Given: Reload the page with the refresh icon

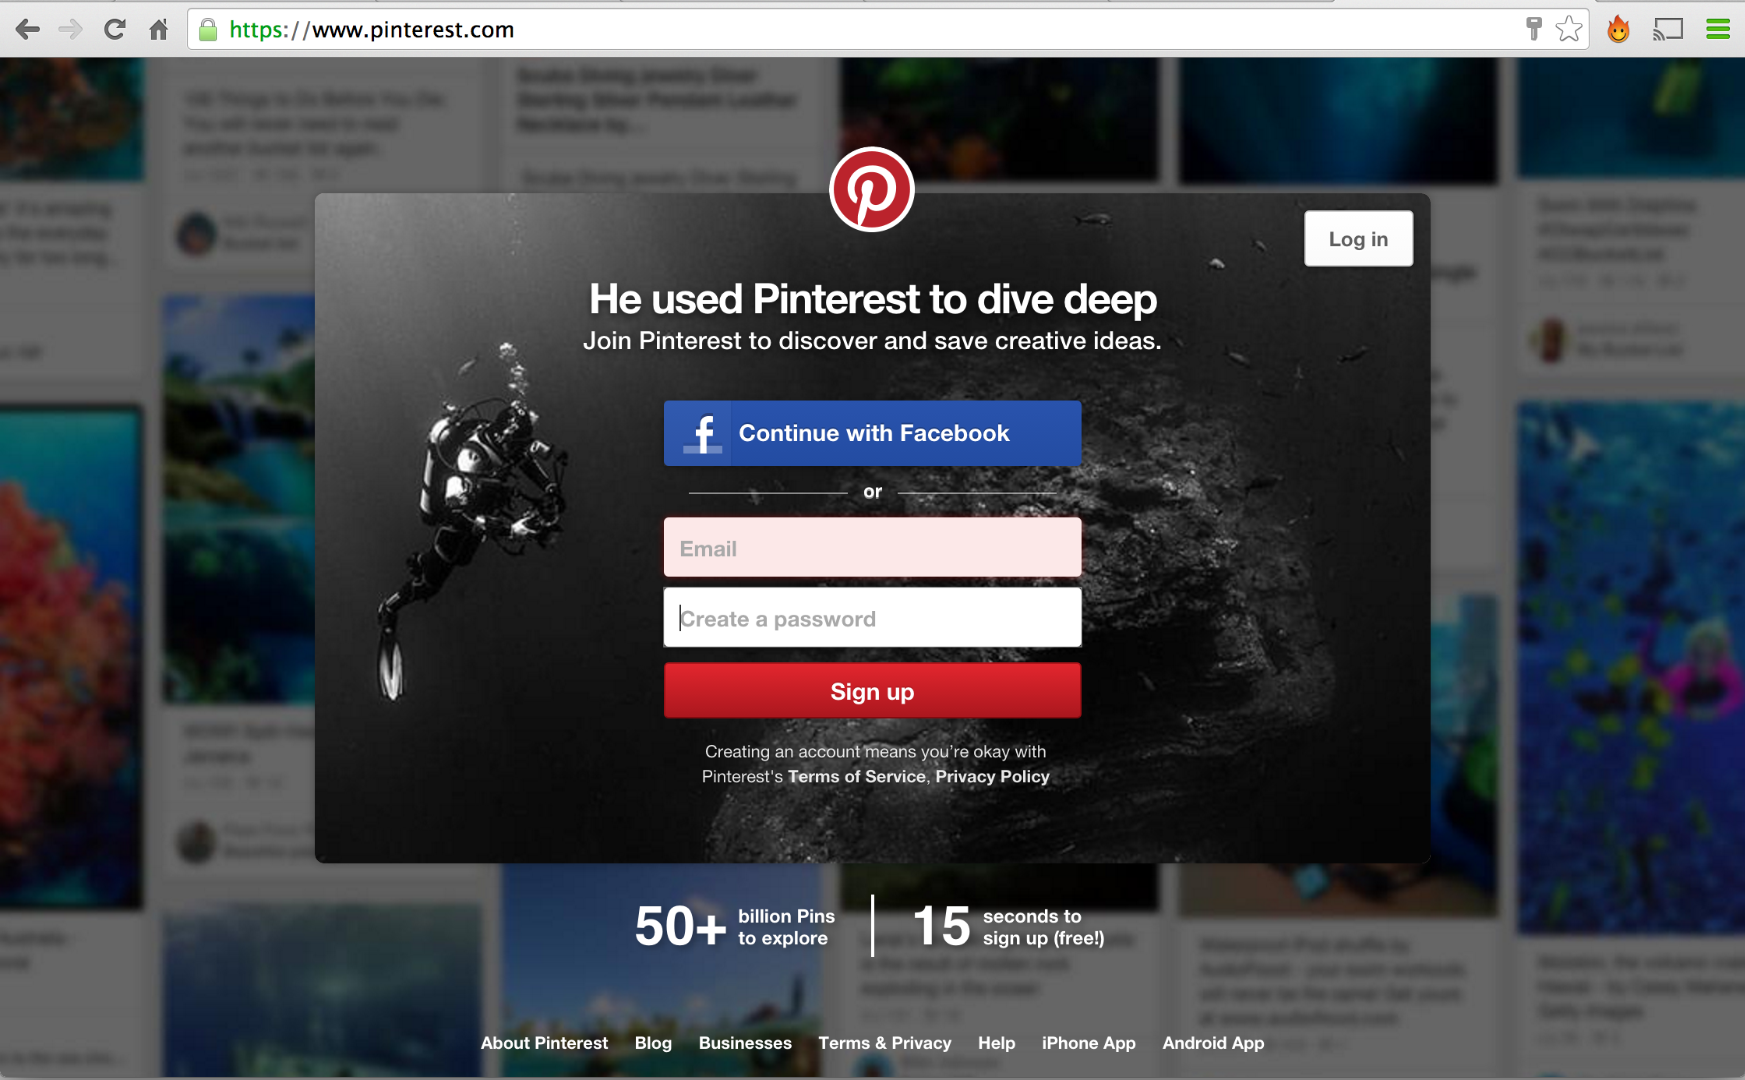Looking at the screenshot, I should pyautogui.click(x=114, y=30).
